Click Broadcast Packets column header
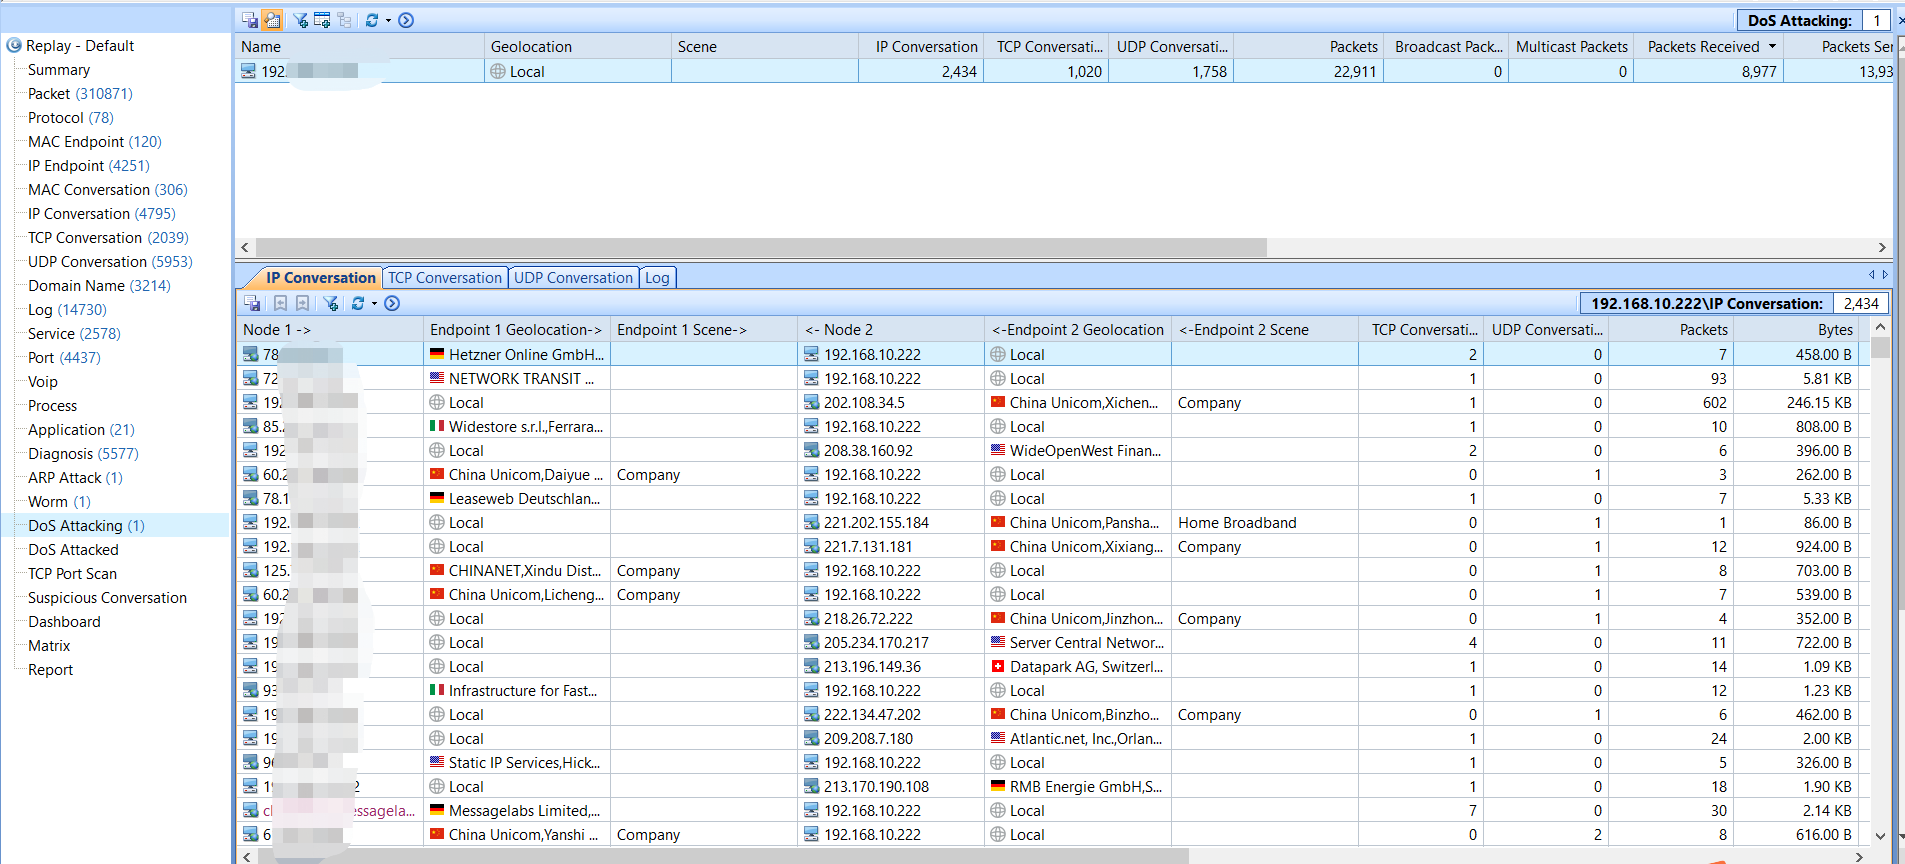This screenshot has height=864, width=1905. [x=1446, y=46]
